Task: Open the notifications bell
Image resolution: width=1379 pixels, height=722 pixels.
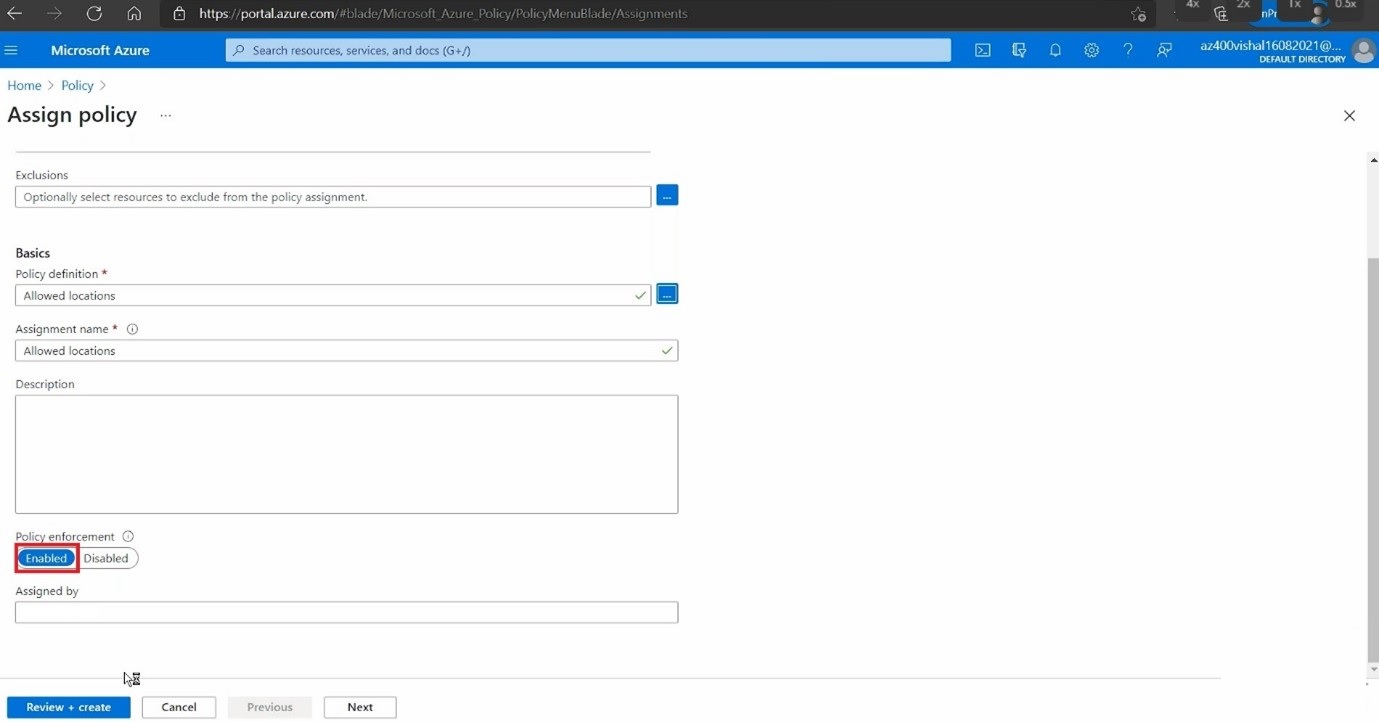Action: (1055, 50)
